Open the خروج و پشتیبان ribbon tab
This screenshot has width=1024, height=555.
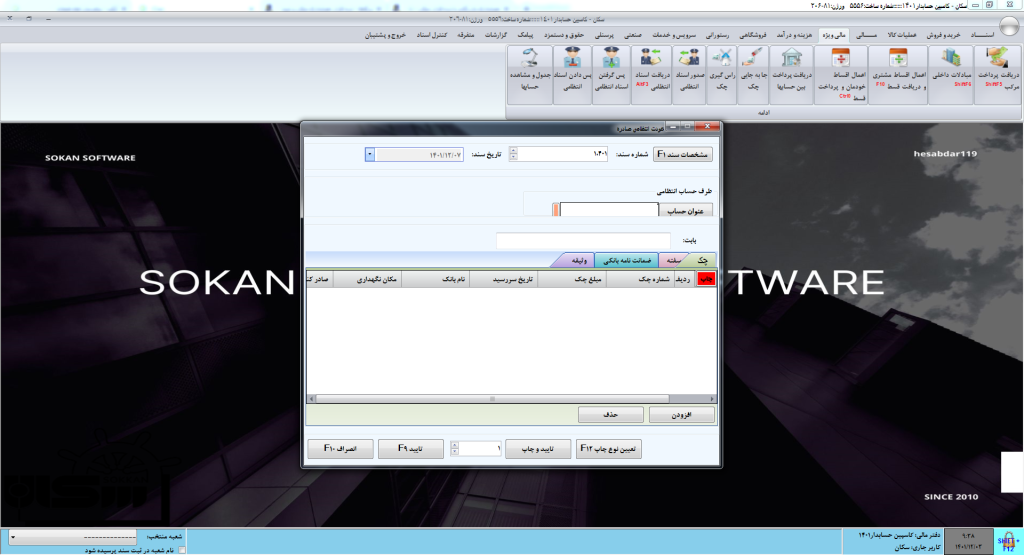pyautogui.click(x=385, y=35)
